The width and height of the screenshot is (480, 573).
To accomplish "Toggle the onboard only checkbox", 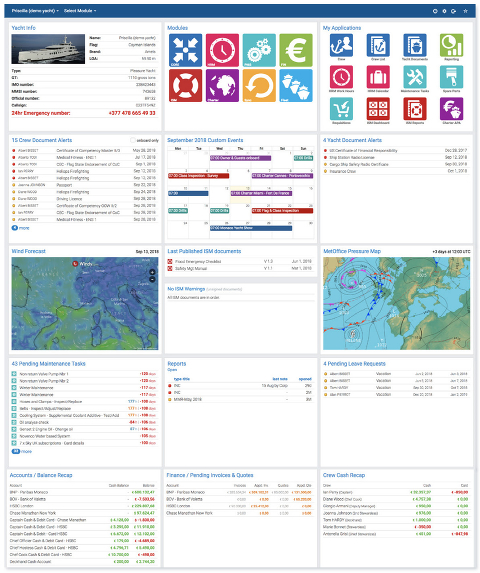I will [133, 140].
